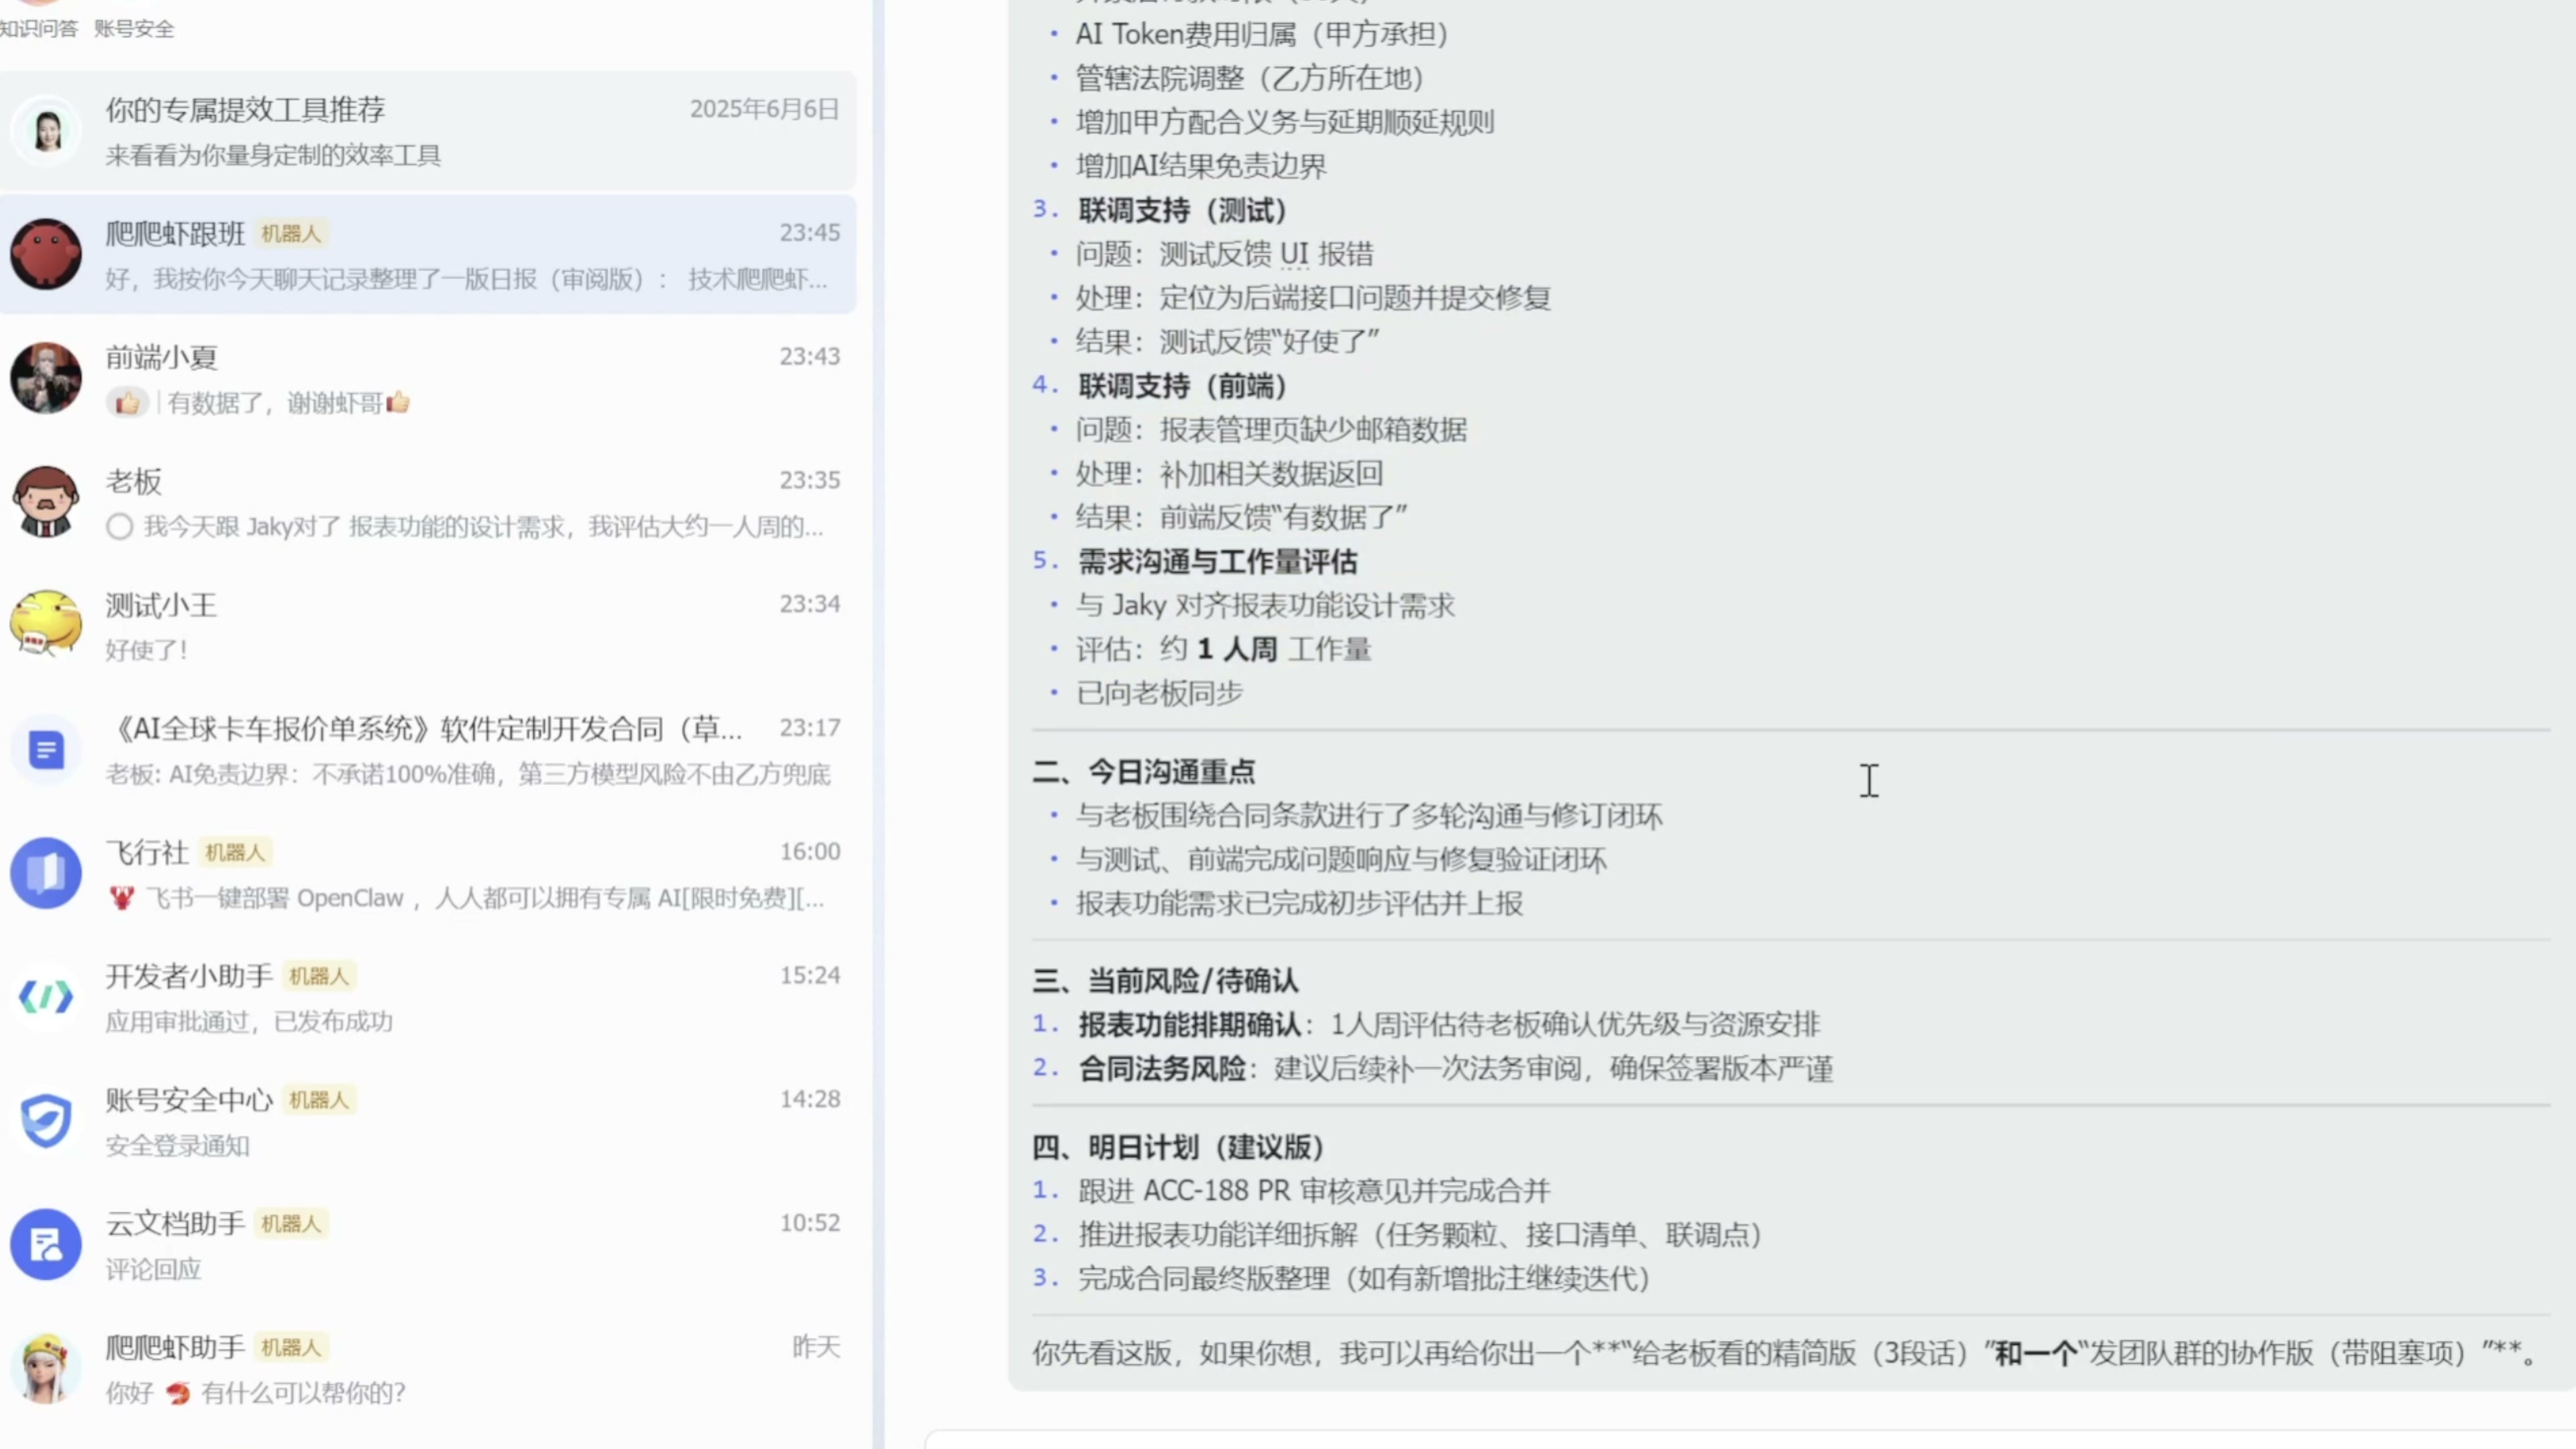The width and height of the screenshot is (2576, 1449).
Task: Click the 老板 cartoon avatar
Action: click(x=46, y=501)
